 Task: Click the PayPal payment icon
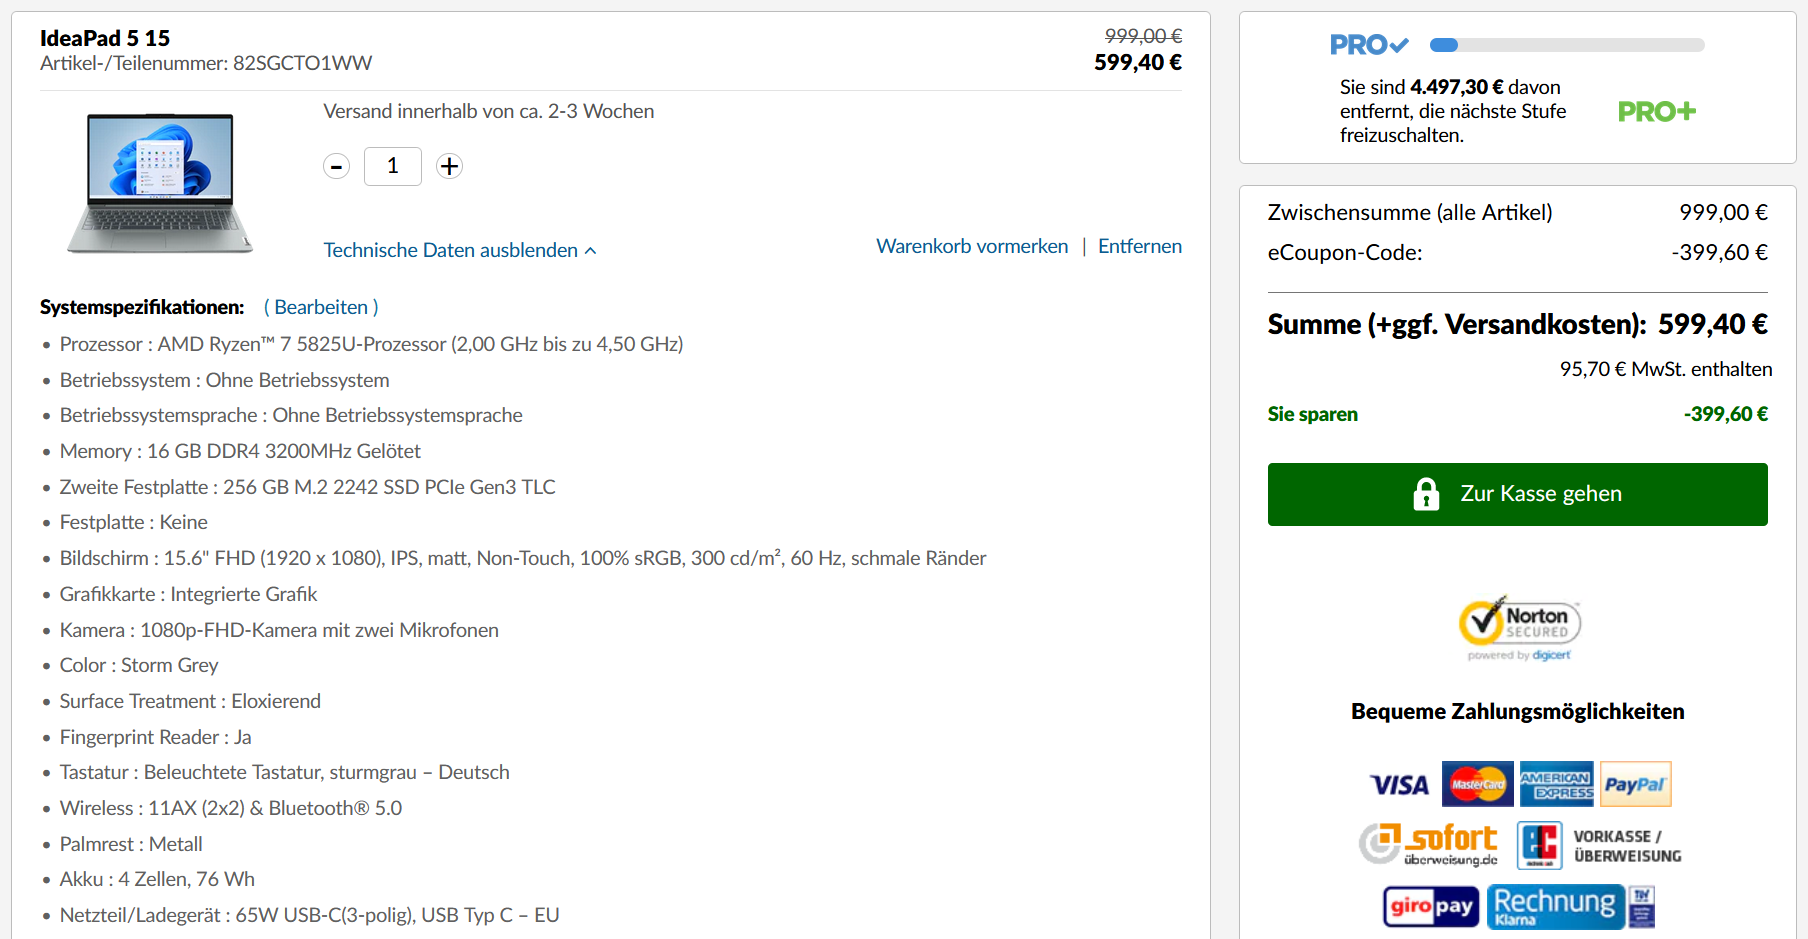tap(1635, 784)
